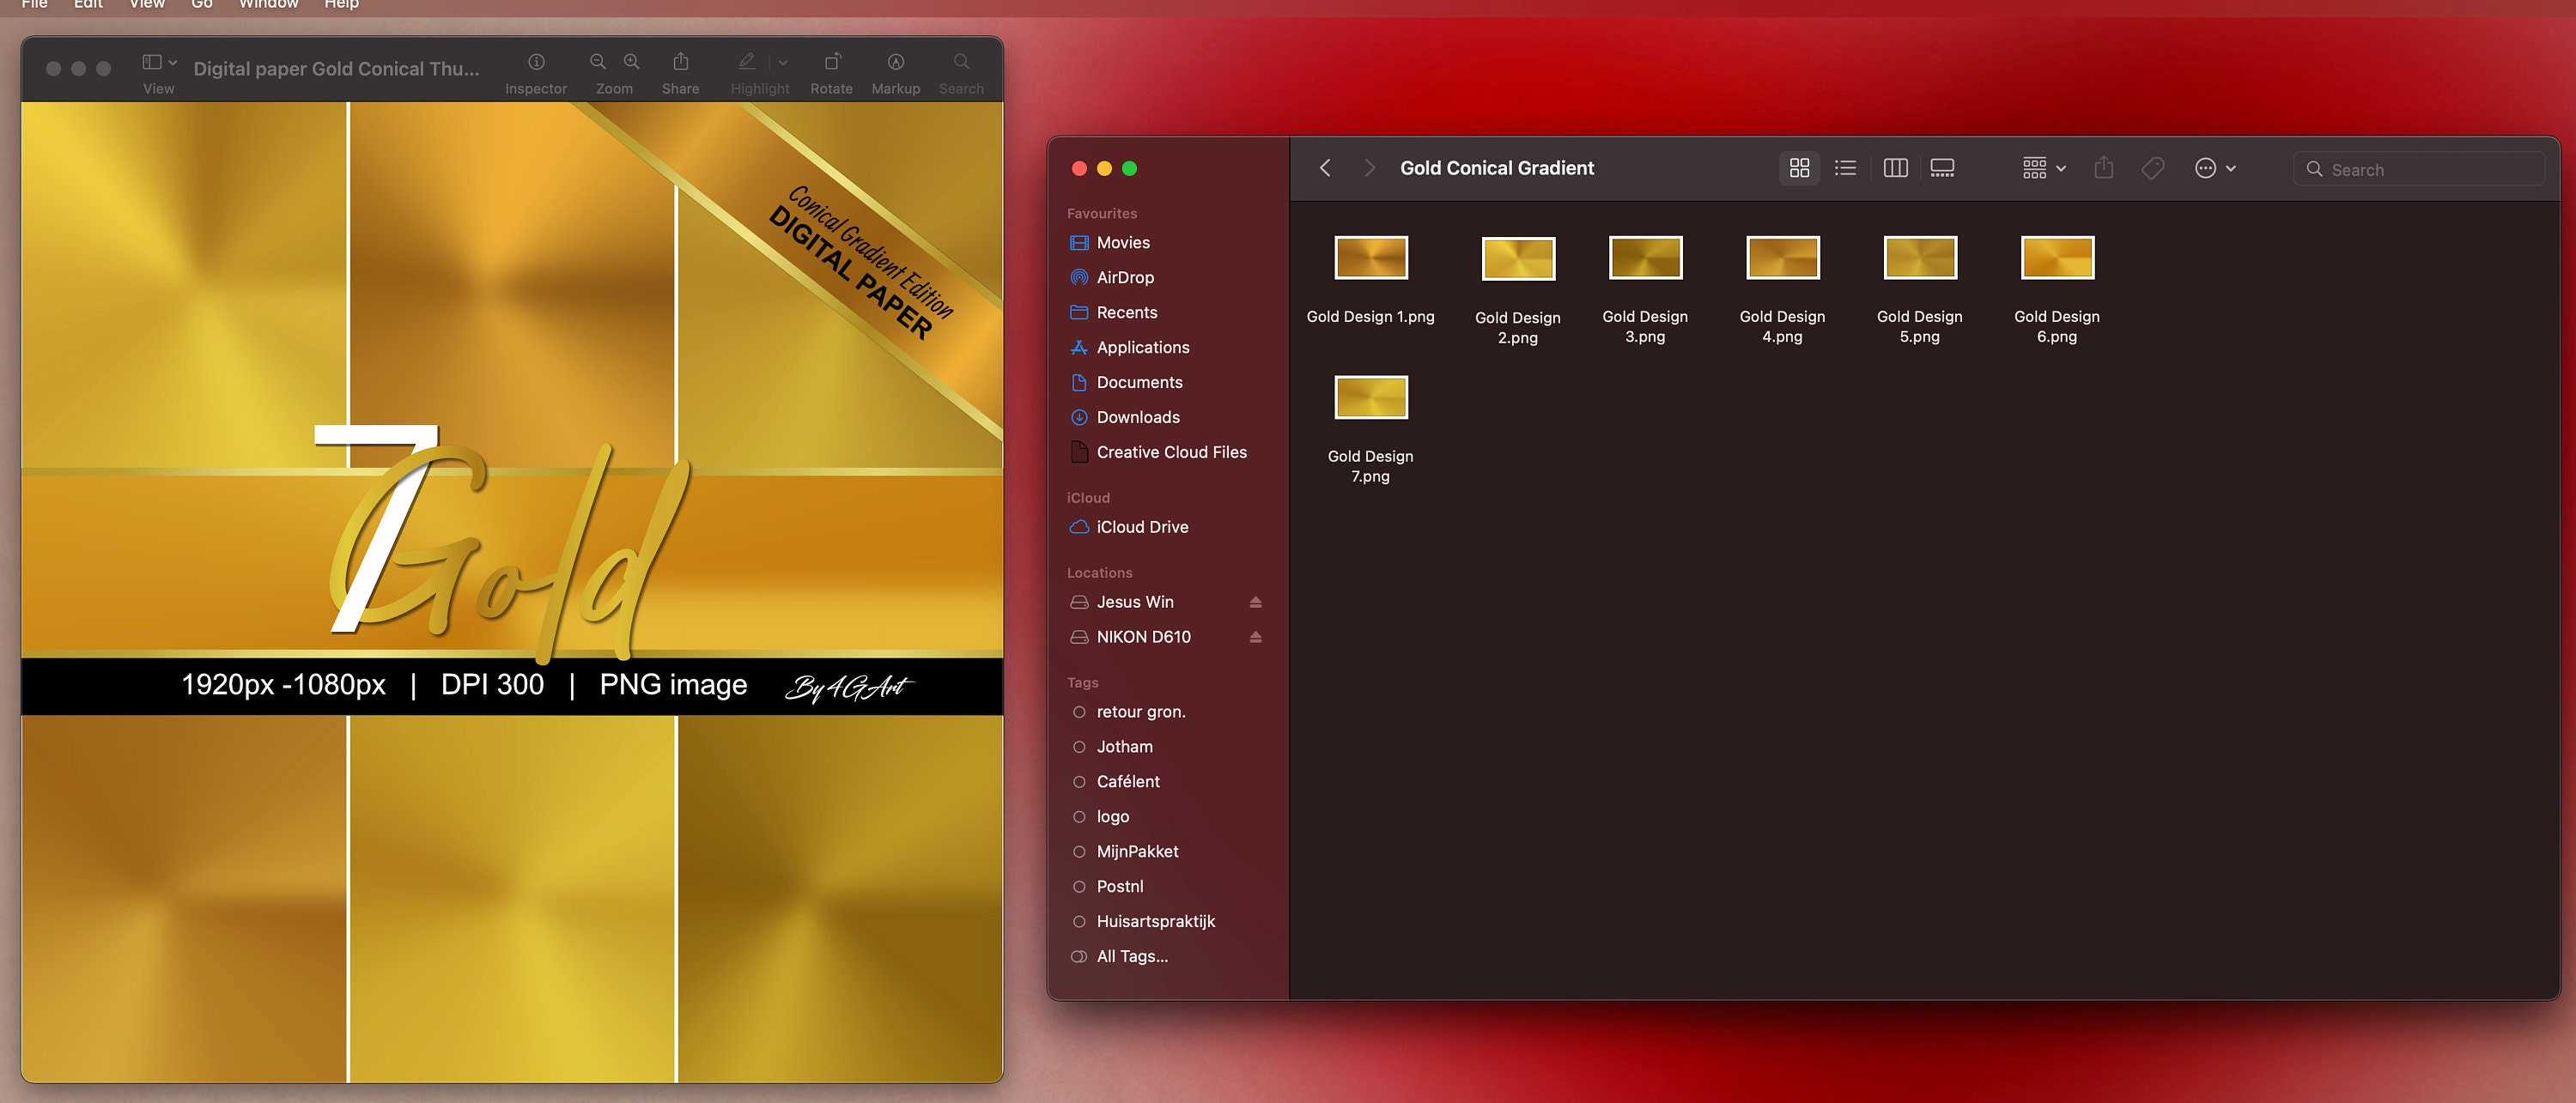
Task: Switch Finder to list view
Action: tap(1846, 168)
